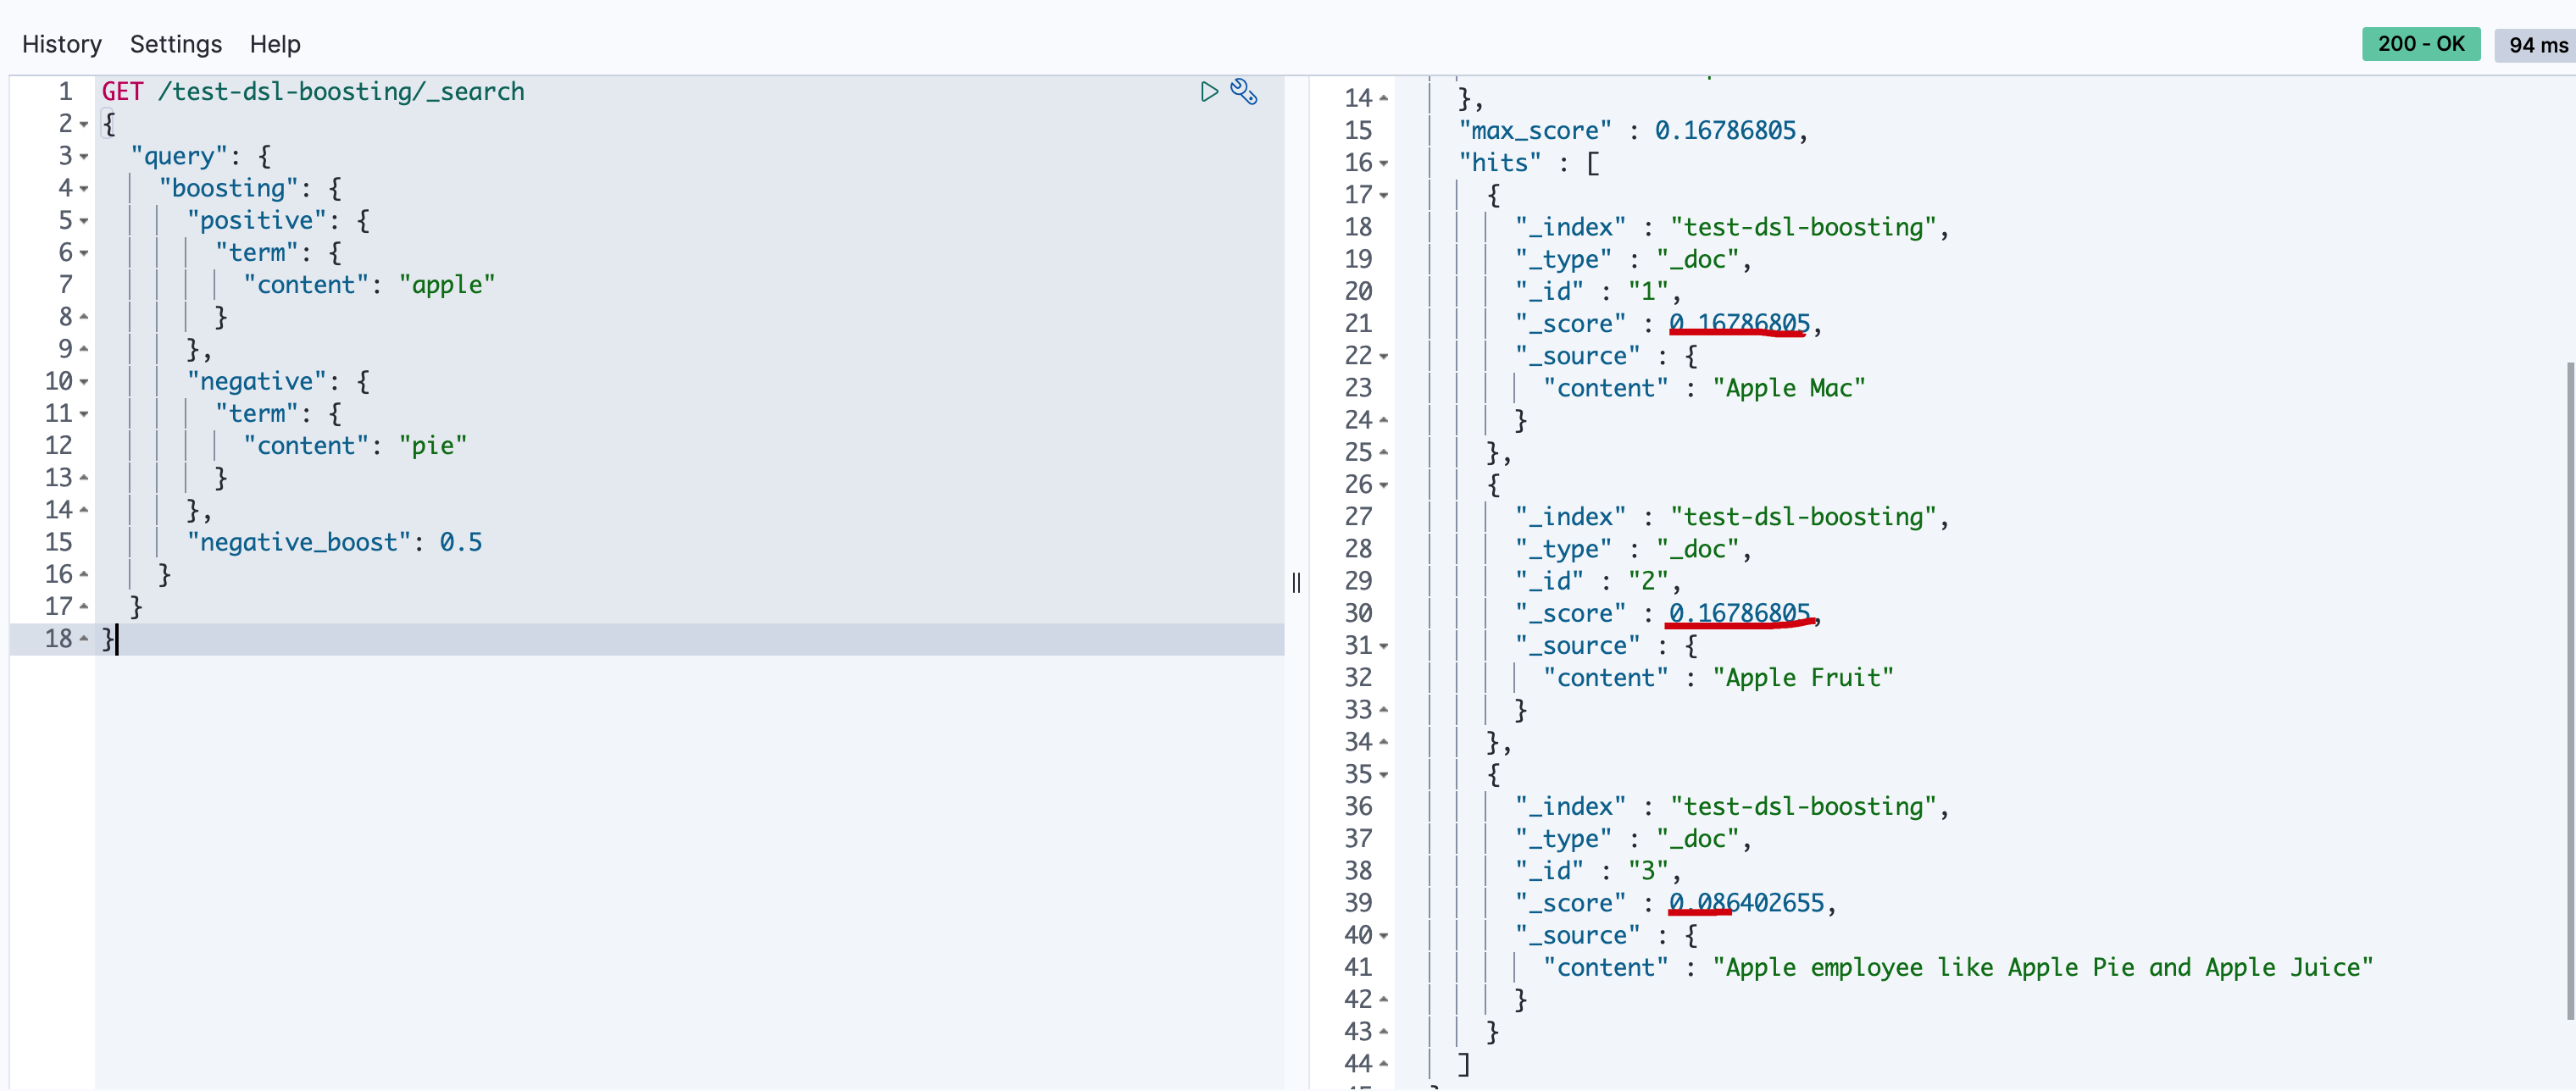
Task: Open the Help menu
Action: point(275,44)
